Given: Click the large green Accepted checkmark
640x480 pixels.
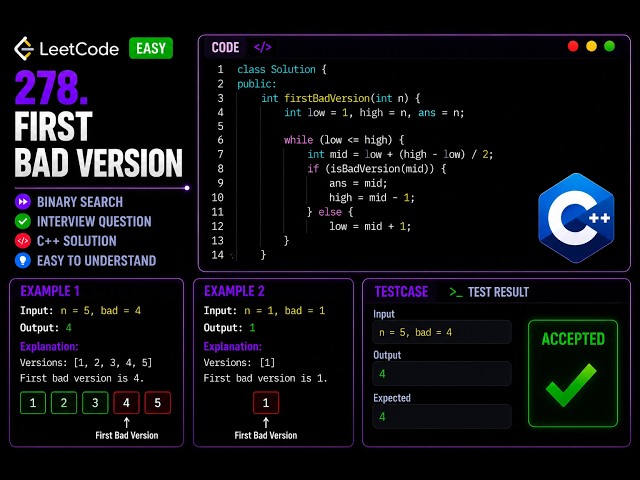Looking at the screenshot, I should (x=571, y=386).
